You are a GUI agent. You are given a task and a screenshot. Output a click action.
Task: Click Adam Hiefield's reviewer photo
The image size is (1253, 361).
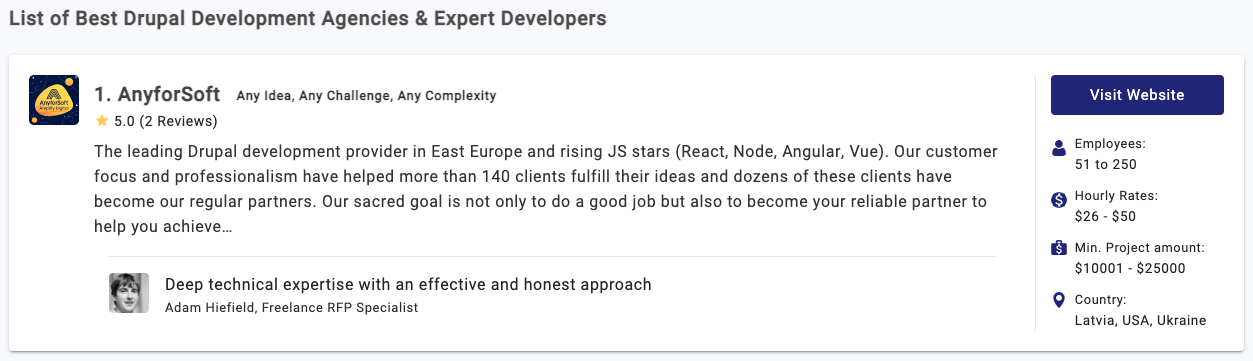pyautogui.click(x=129, y=293)
